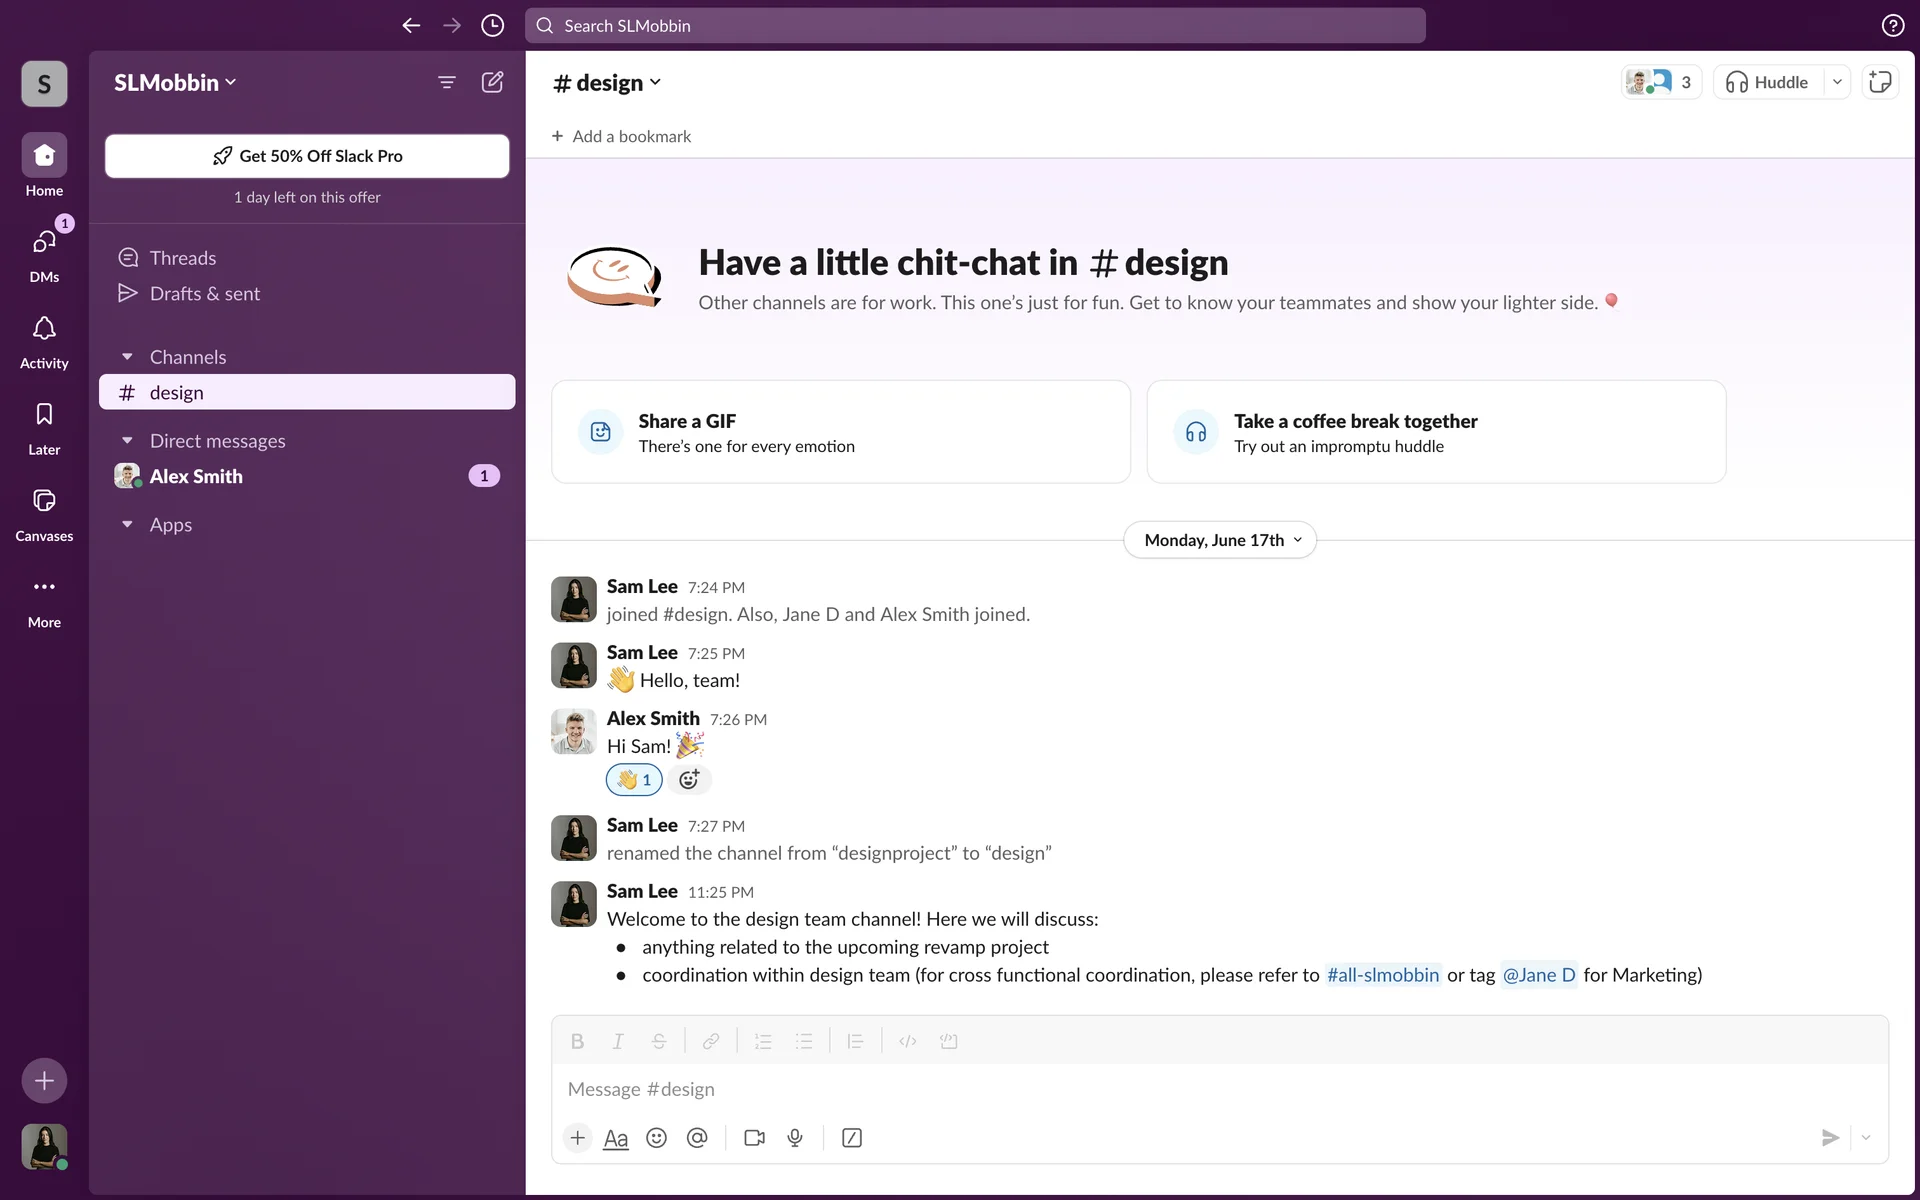Screen dimensions: 1920x1200
Task: Click Get 50% Off Slack Pro button
Action: tap(307, 156)
